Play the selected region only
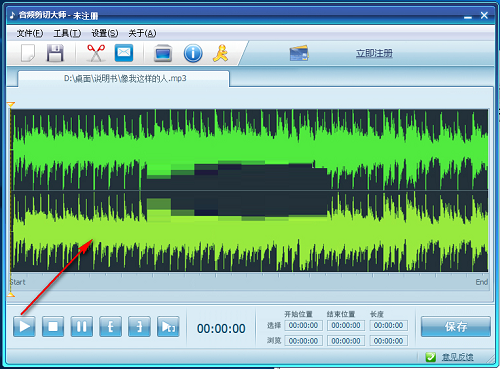The width and height of the screenshot is (500, 369). tap(168, 327)
